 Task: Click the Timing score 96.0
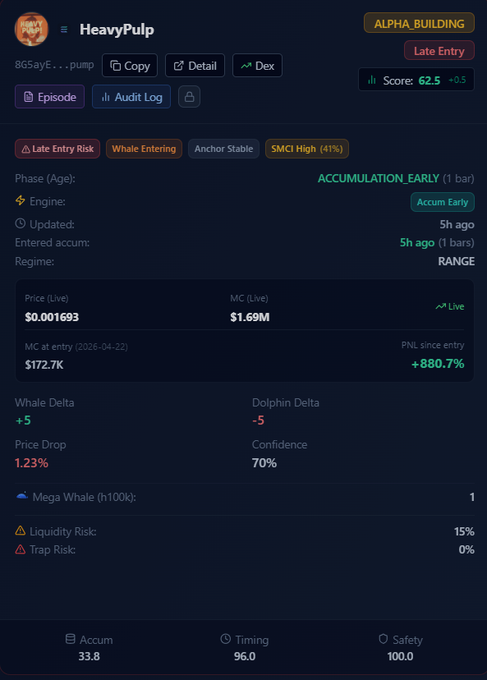coord(245,656)
